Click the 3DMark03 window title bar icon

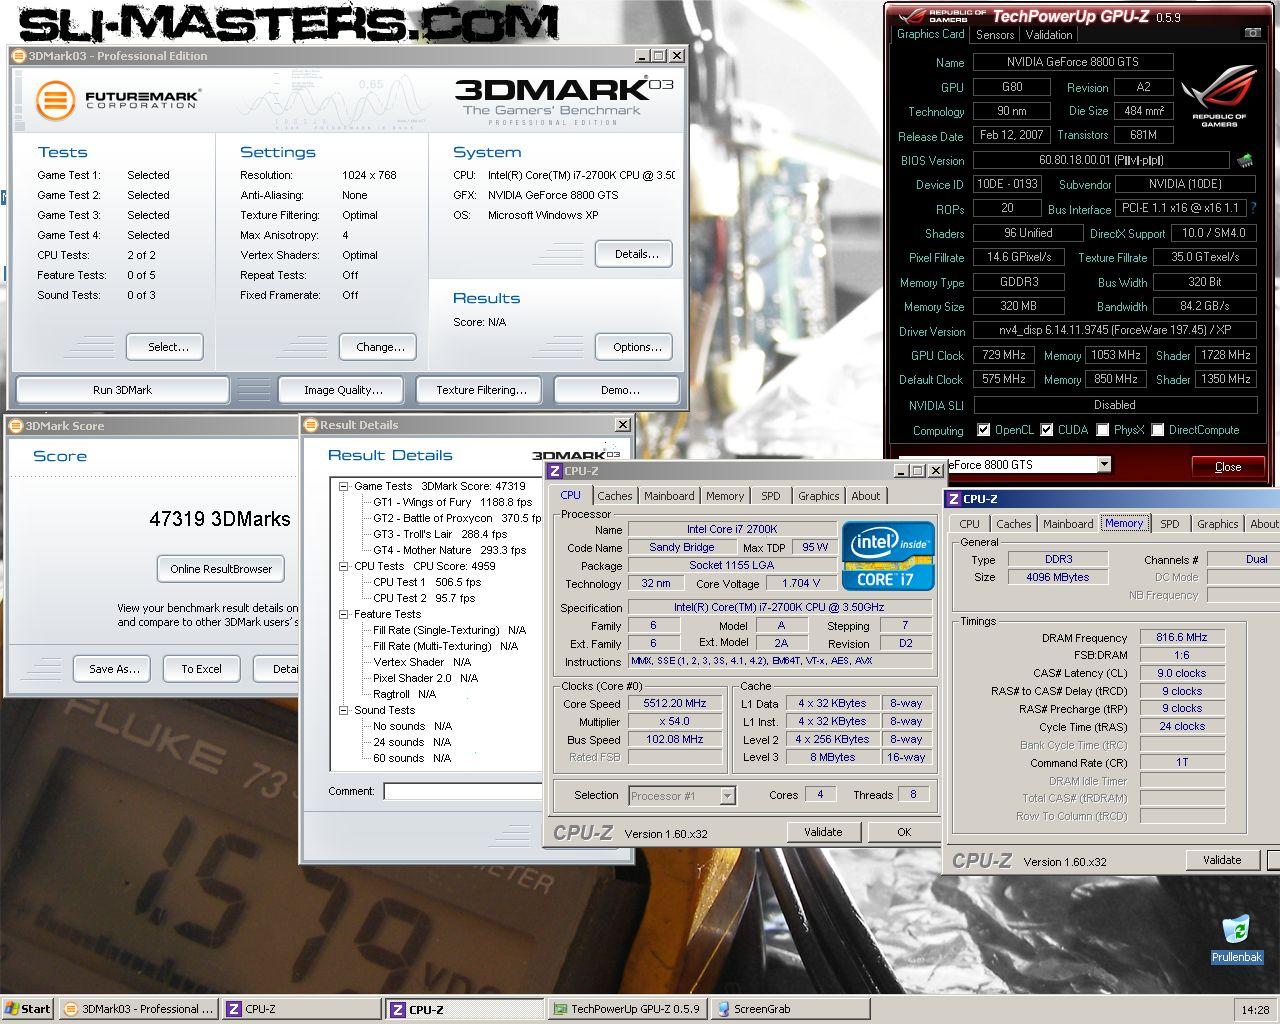(19, 56)
